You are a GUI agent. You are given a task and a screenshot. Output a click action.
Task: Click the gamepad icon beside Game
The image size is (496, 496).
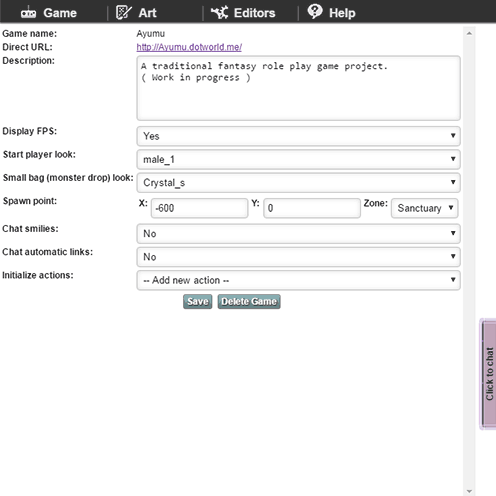(28, 13)
